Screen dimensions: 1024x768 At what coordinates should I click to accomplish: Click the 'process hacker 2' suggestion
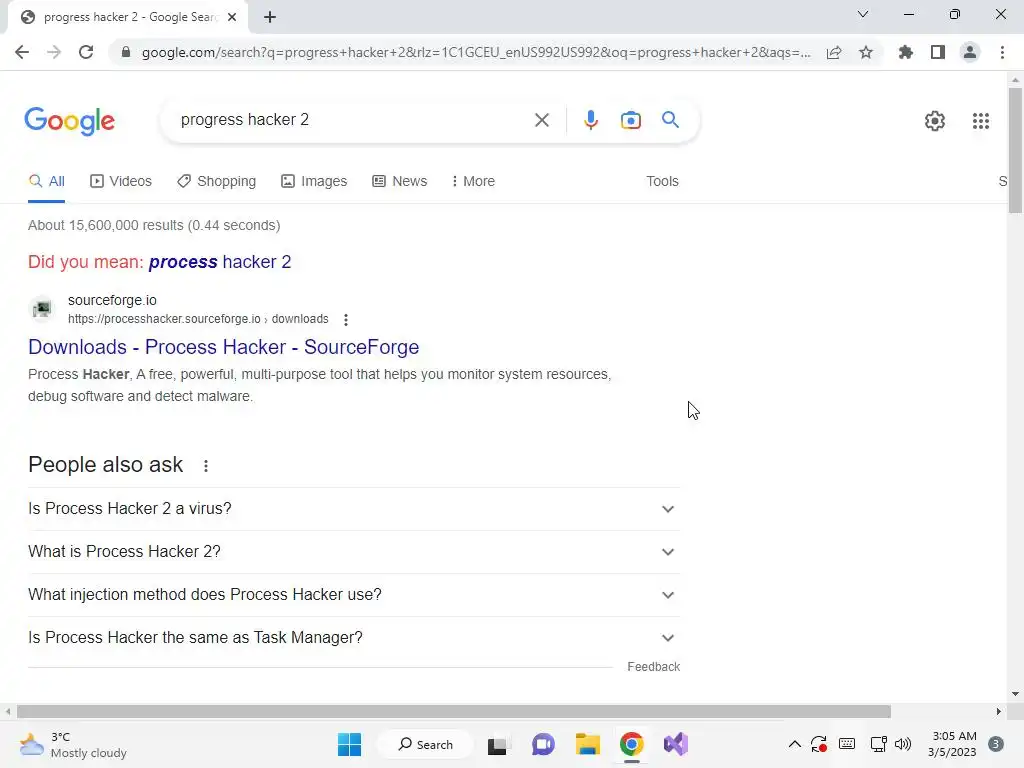click(x=220, y=262)
